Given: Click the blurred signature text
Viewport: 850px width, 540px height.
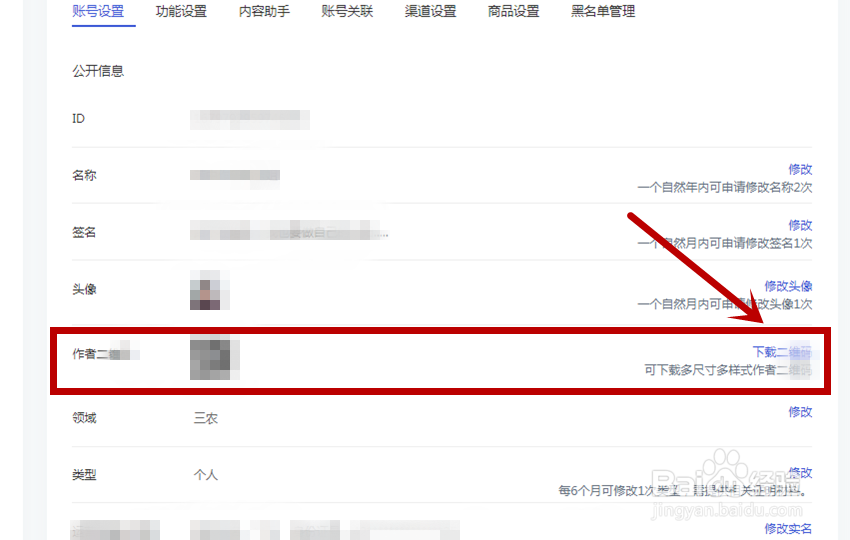Looking at the screenshot, I should [289, 231].
